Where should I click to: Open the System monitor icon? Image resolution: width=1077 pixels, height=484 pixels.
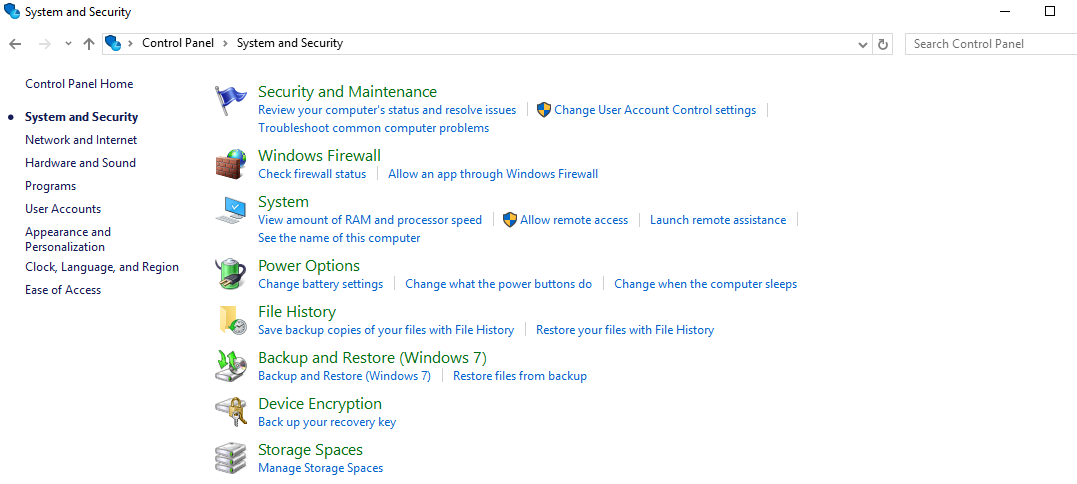pyautogui.click(x=230, y=211)
